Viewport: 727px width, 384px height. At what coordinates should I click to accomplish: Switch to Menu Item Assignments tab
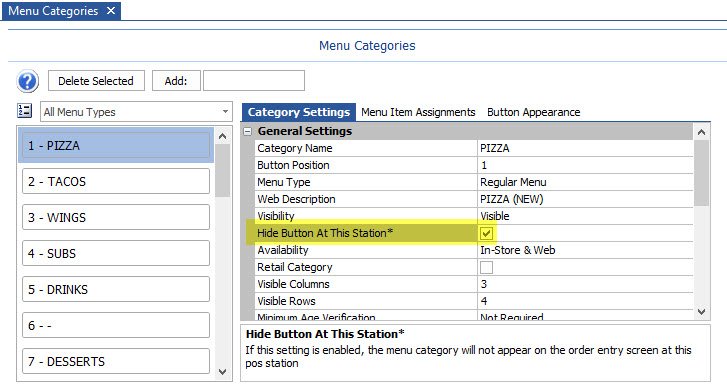click(418, 112)
